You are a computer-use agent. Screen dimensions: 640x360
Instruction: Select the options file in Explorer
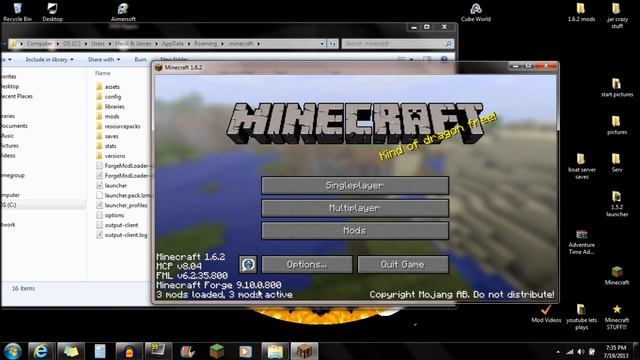(110, 215)
